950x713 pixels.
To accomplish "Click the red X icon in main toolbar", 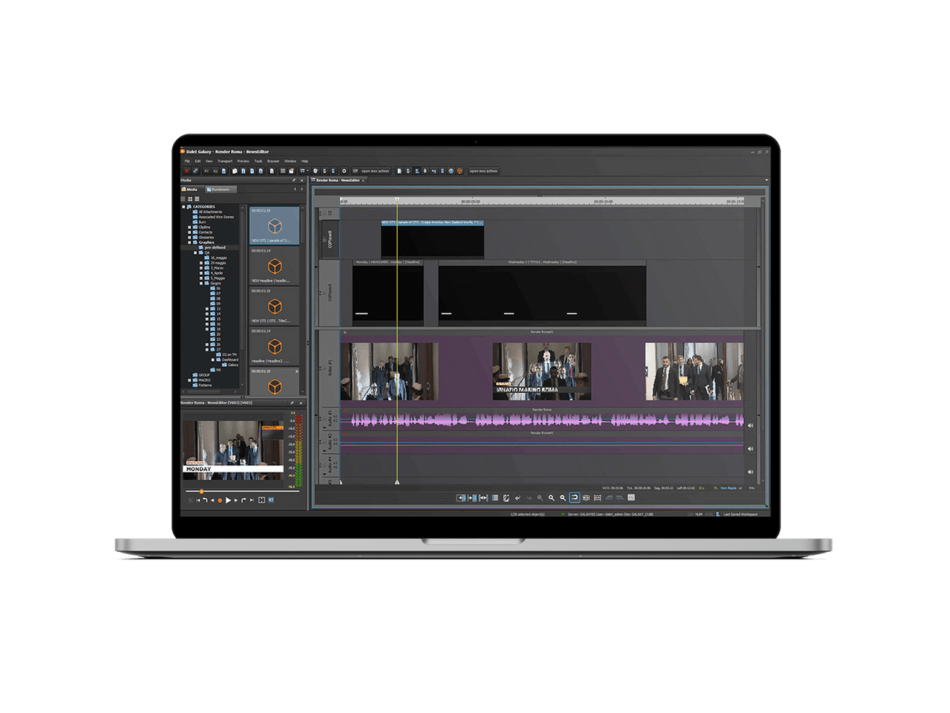I will coord(186,171).
